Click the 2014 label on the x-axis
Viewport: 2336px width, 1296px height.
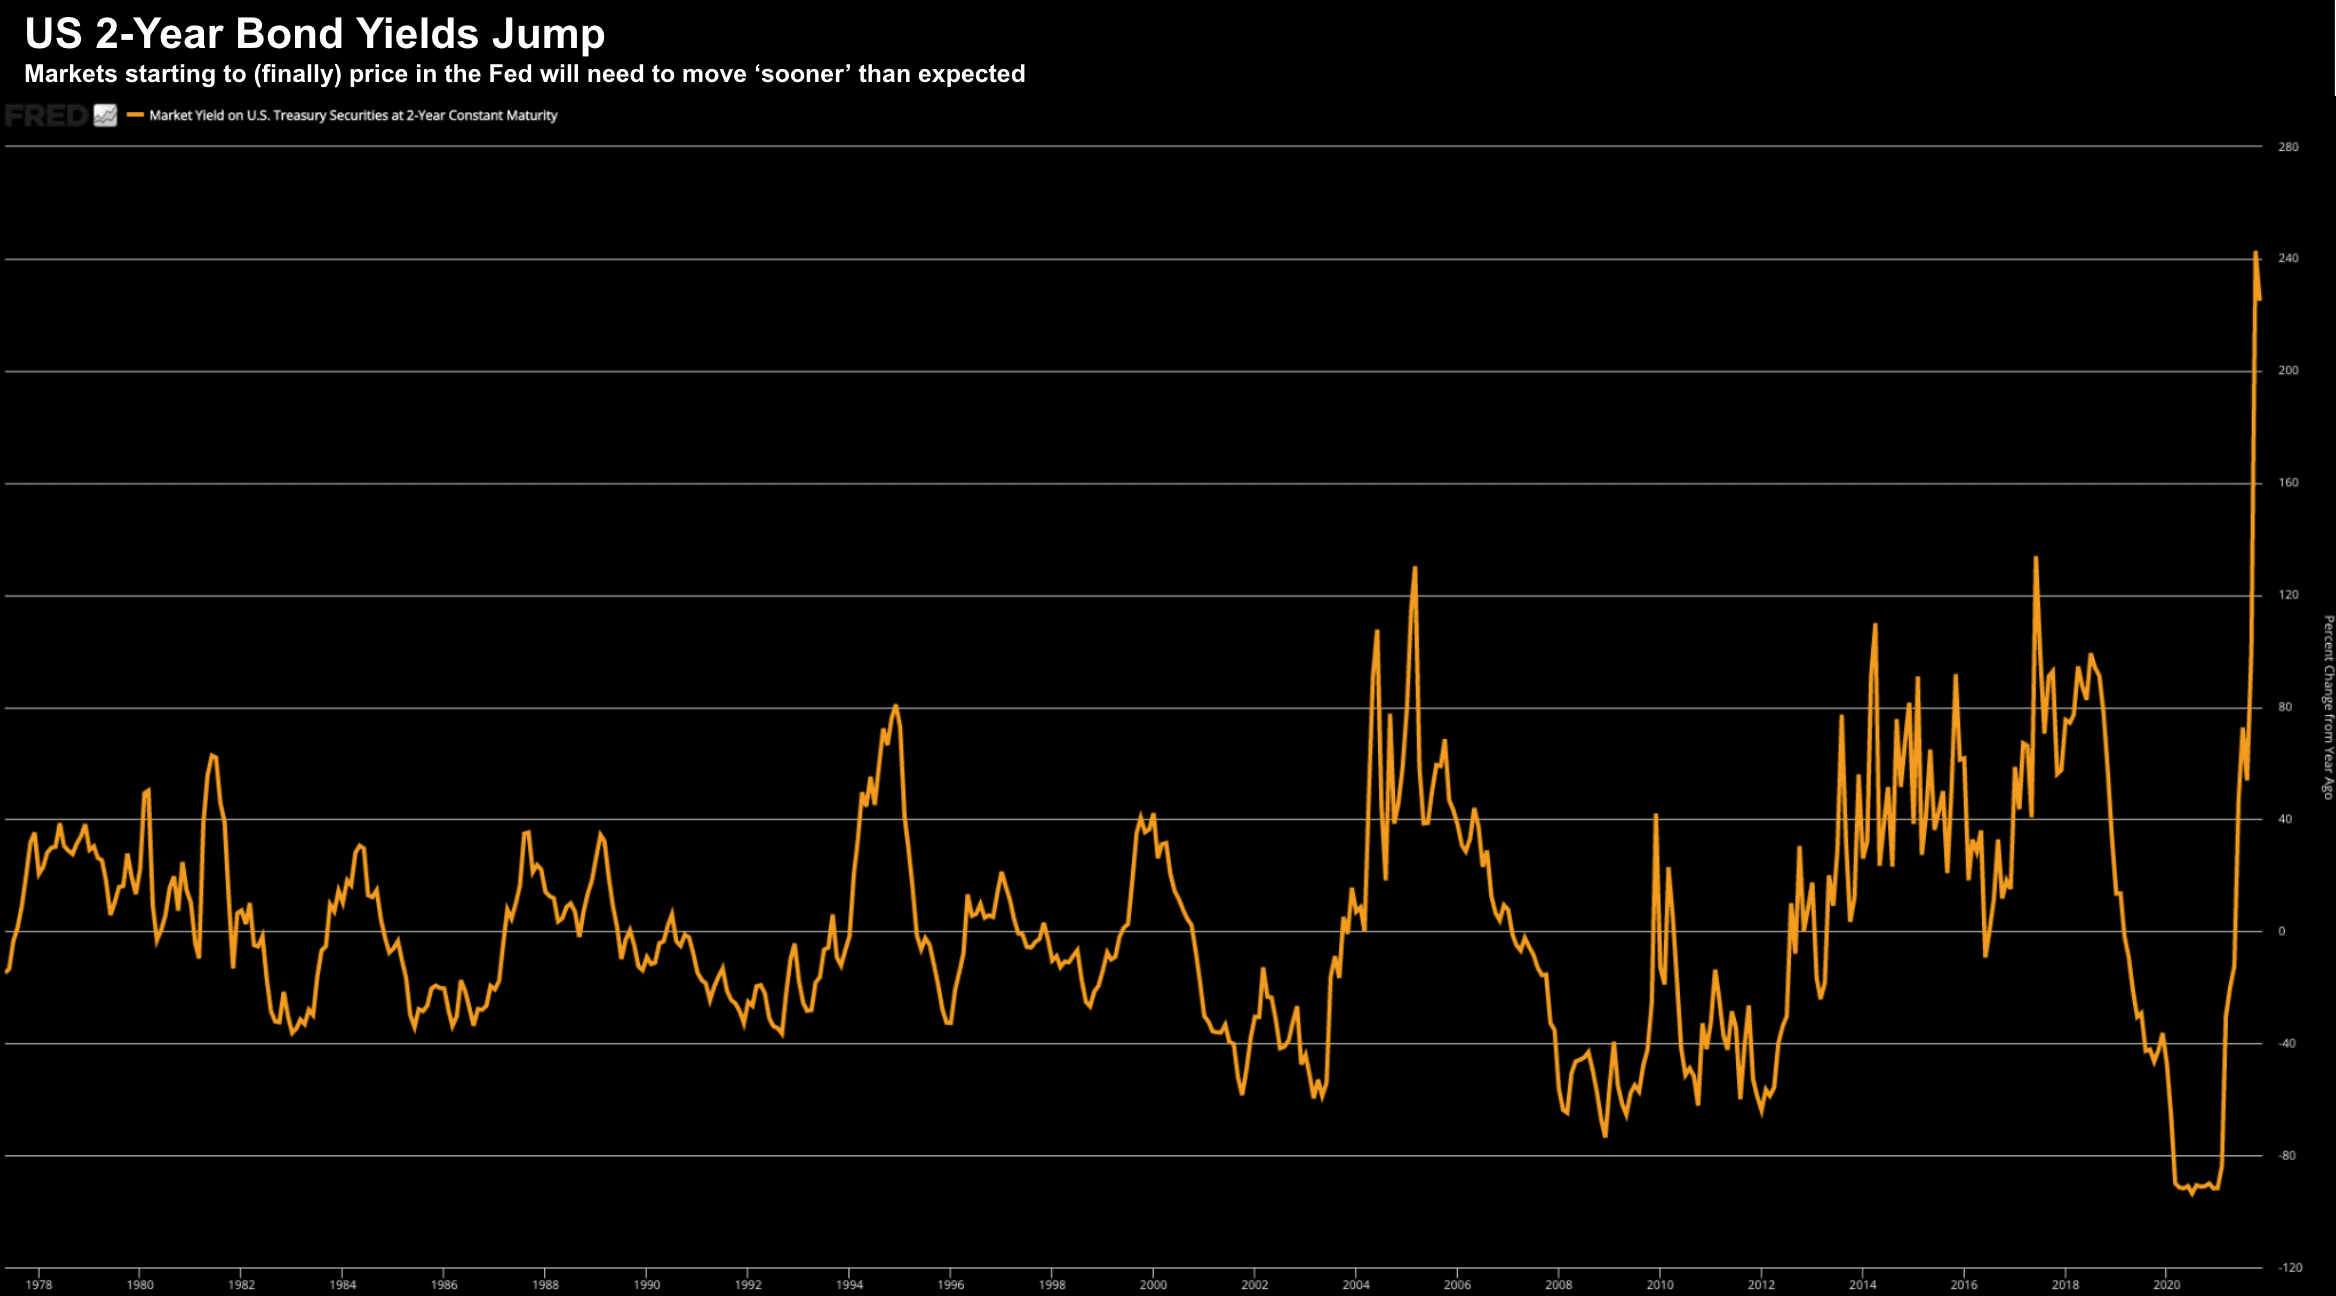click(1862, 1285)
